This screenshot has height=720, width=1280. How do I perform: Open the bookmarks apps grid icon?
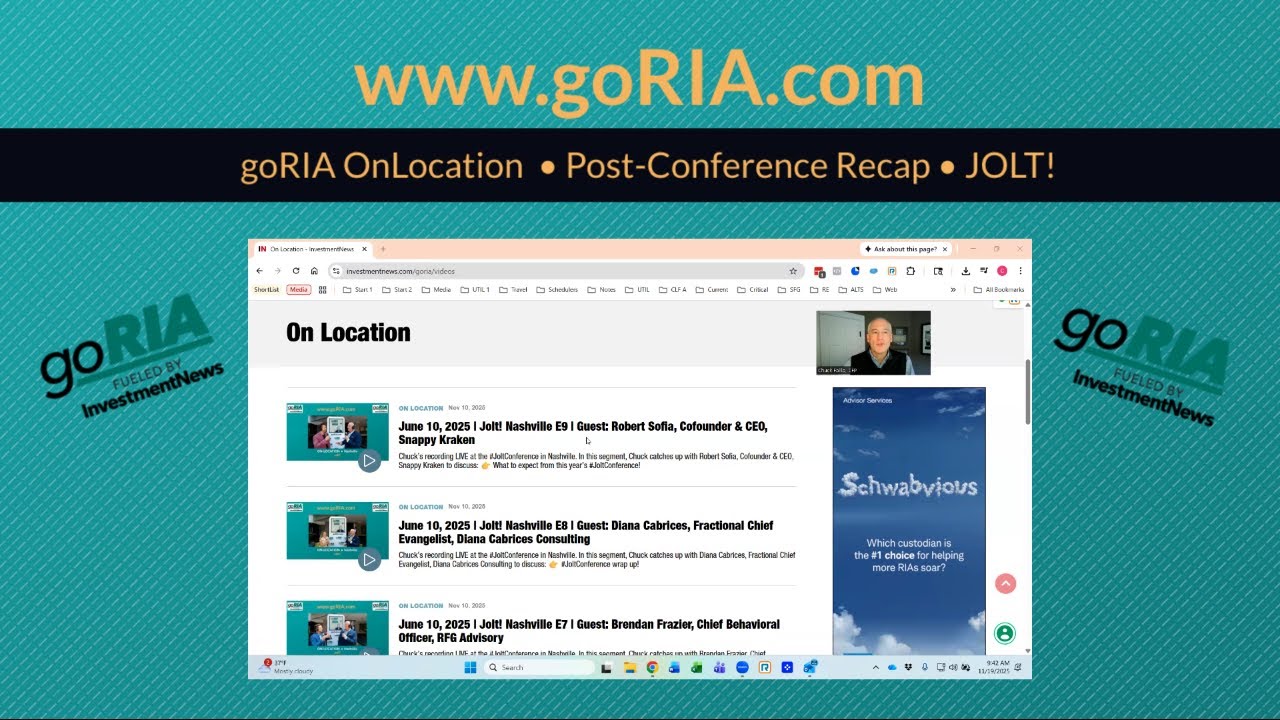tap(323, 290)
